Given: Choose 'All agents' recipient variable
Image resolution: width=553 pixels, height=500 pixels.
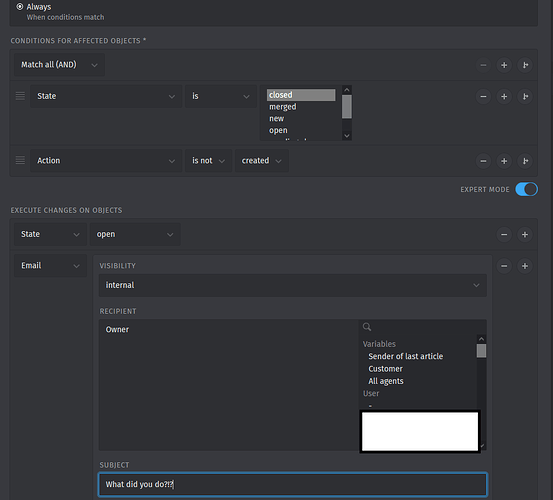Looking at the screenshot, I should pos(385,381).
